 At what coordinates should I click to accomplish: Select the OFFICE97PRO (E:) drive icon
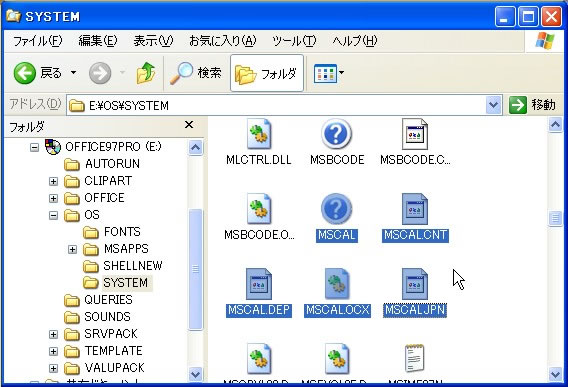point(53,147)
